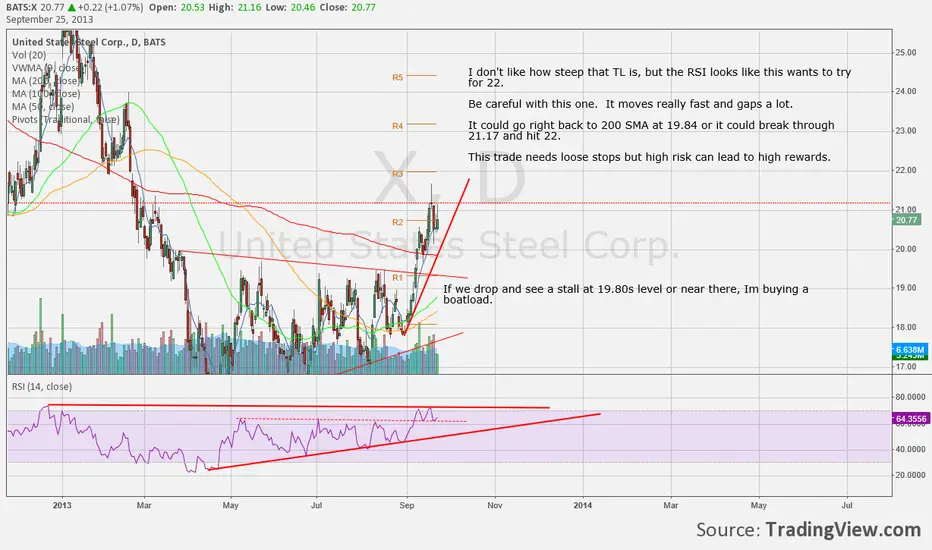The width and height of the screenshot is (932, 550).
Task: Click the Sep label on time axis
Action: [407, 505]
